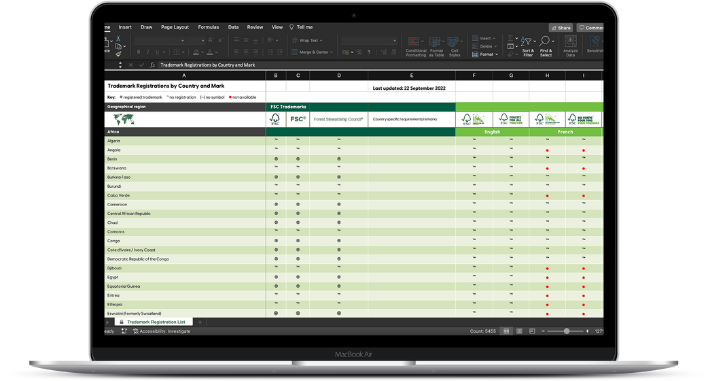Click the Clear eraser icon
This screenshot has width=709, height=381.
tap(511, 55)
